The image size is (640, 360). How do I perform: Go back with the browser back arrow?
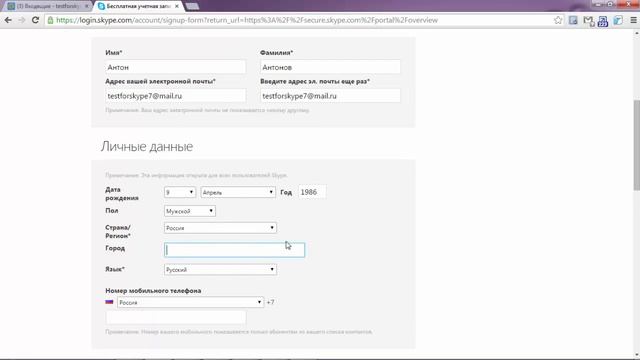pos(8,20)
